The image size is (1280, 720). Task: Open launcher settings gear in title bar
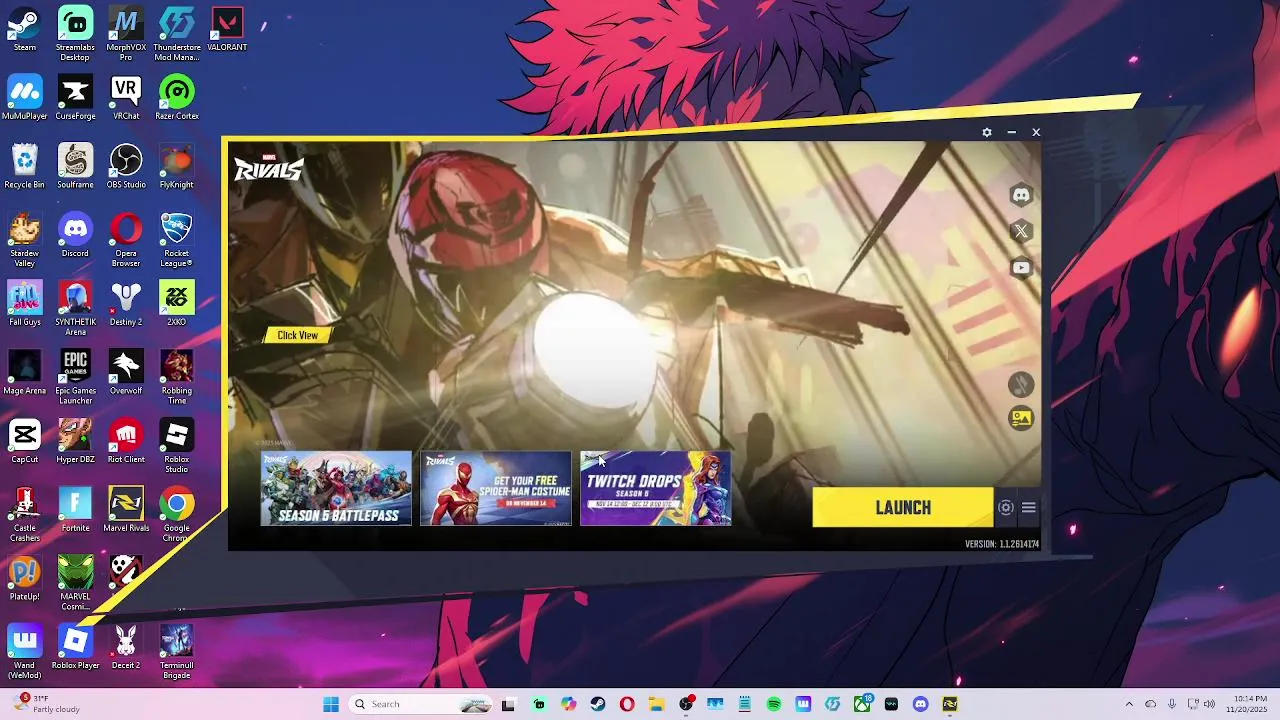point(987,132)
